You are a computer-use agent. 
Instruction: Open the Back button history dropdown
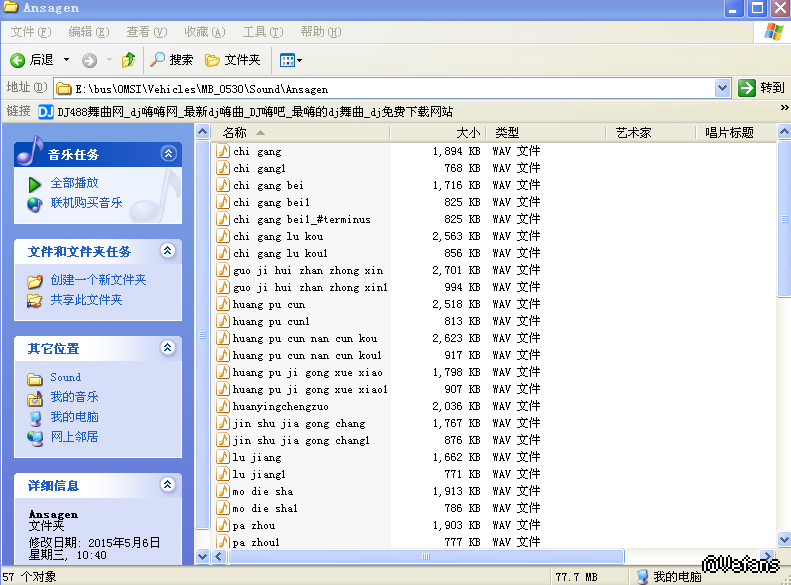[x=67, y=60]
